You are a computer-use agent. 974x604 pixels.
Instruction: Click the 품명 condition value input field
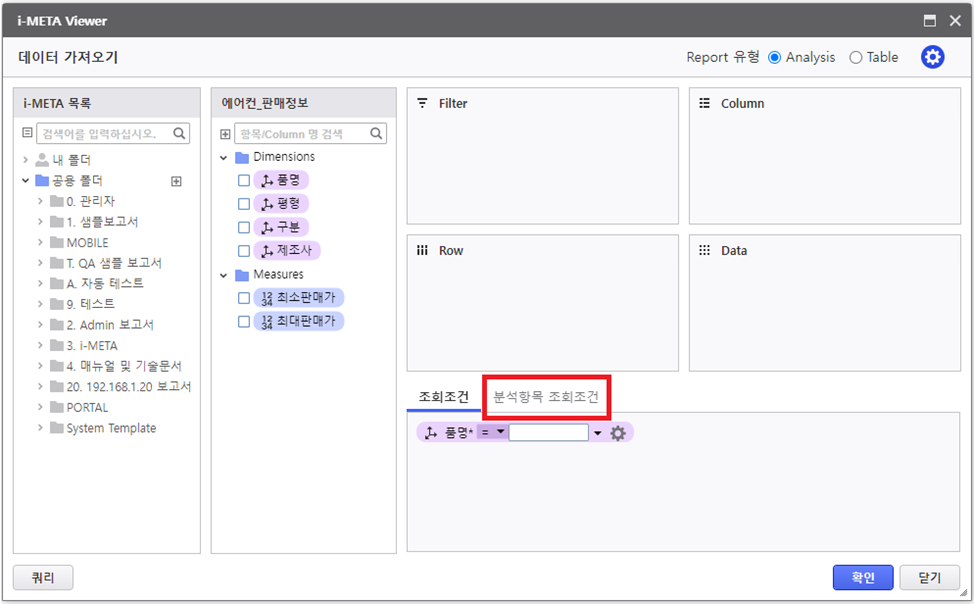pos(548,433)
